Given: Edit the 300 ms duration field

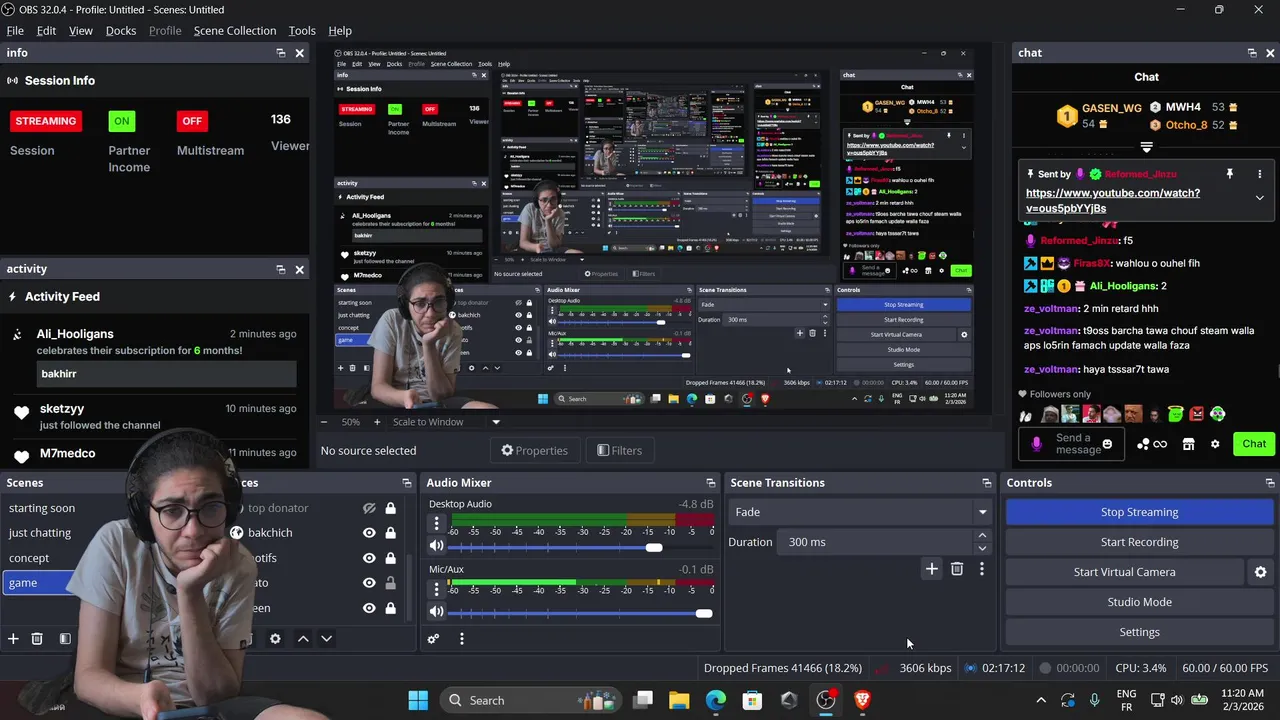Looking at the screenshot, I should pyautogui.click(x=875, y=542).
